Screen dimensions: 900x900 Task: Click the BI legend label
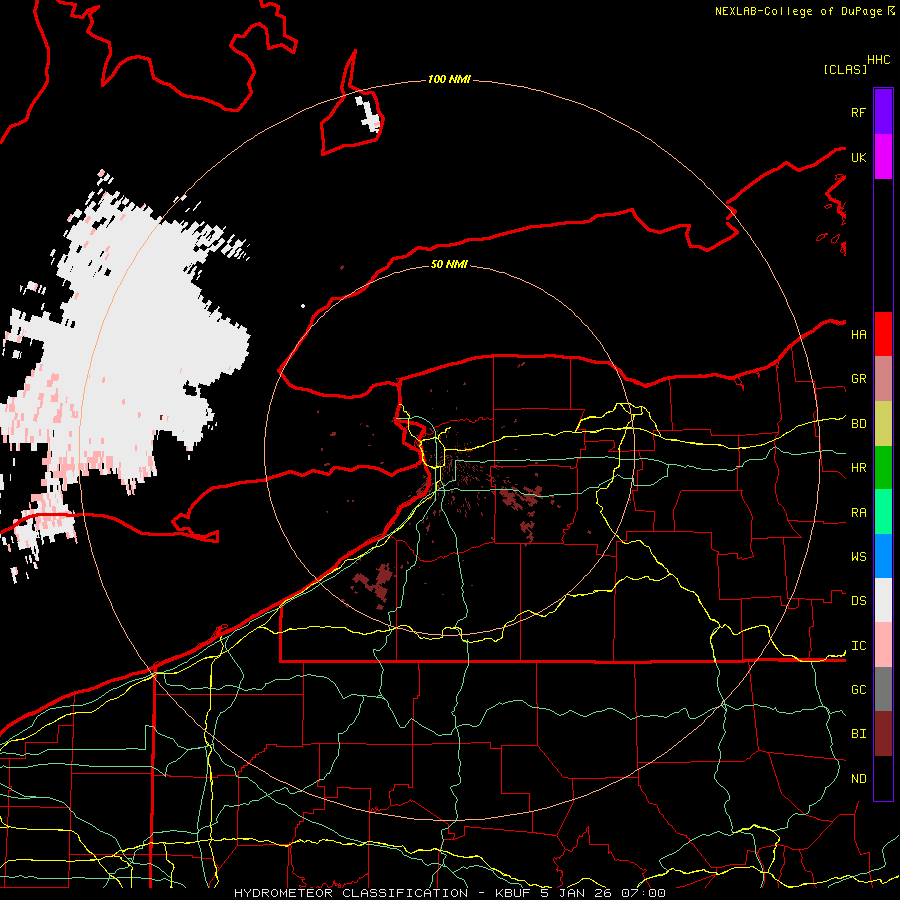[858, 734]
